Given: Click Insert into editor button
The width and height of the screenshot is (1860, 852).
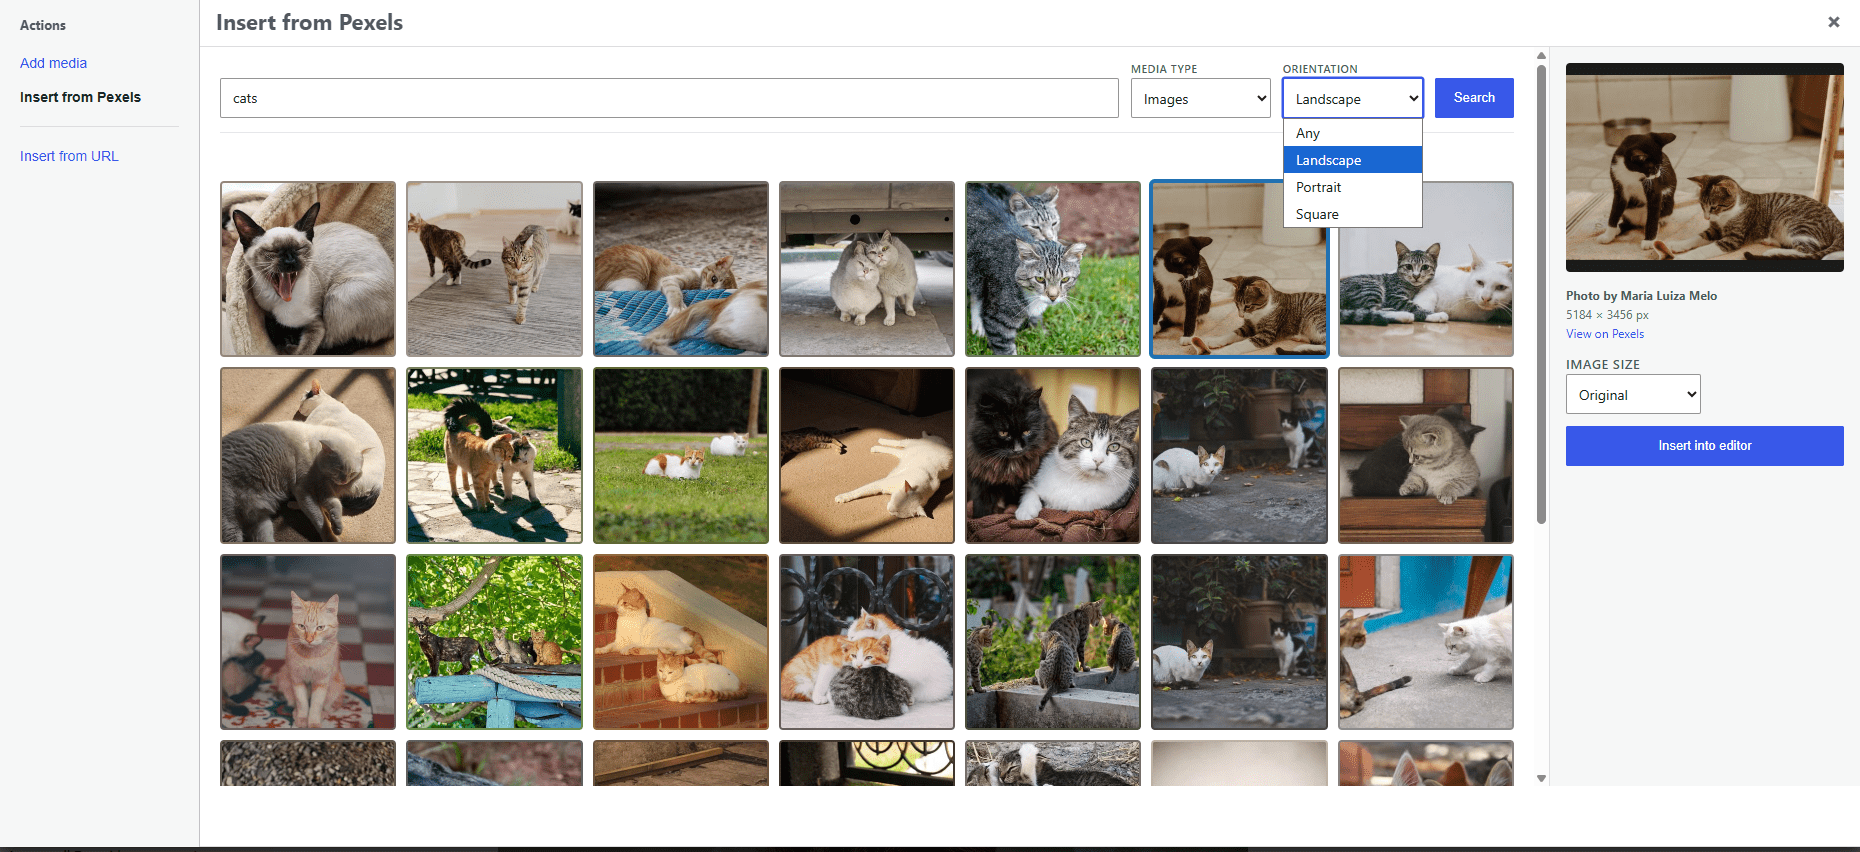Looking at the screenshot, I should pos(1704,446).
